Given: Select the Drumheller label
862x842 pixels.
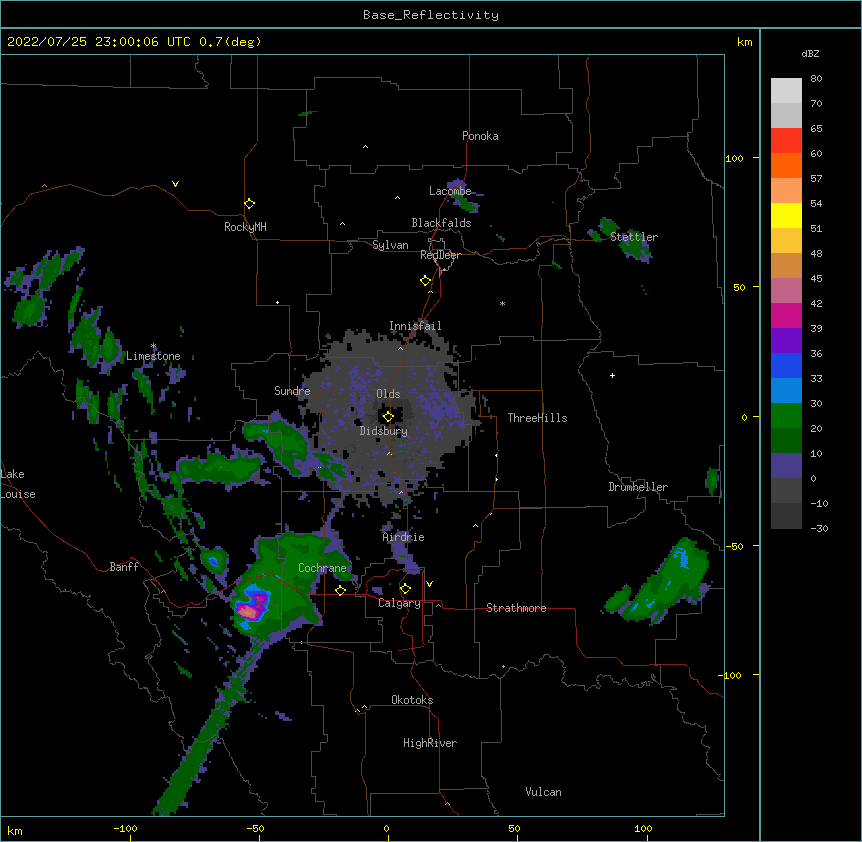Looking at the screenshot, I should pyautogui.click(x=638, y=487).
